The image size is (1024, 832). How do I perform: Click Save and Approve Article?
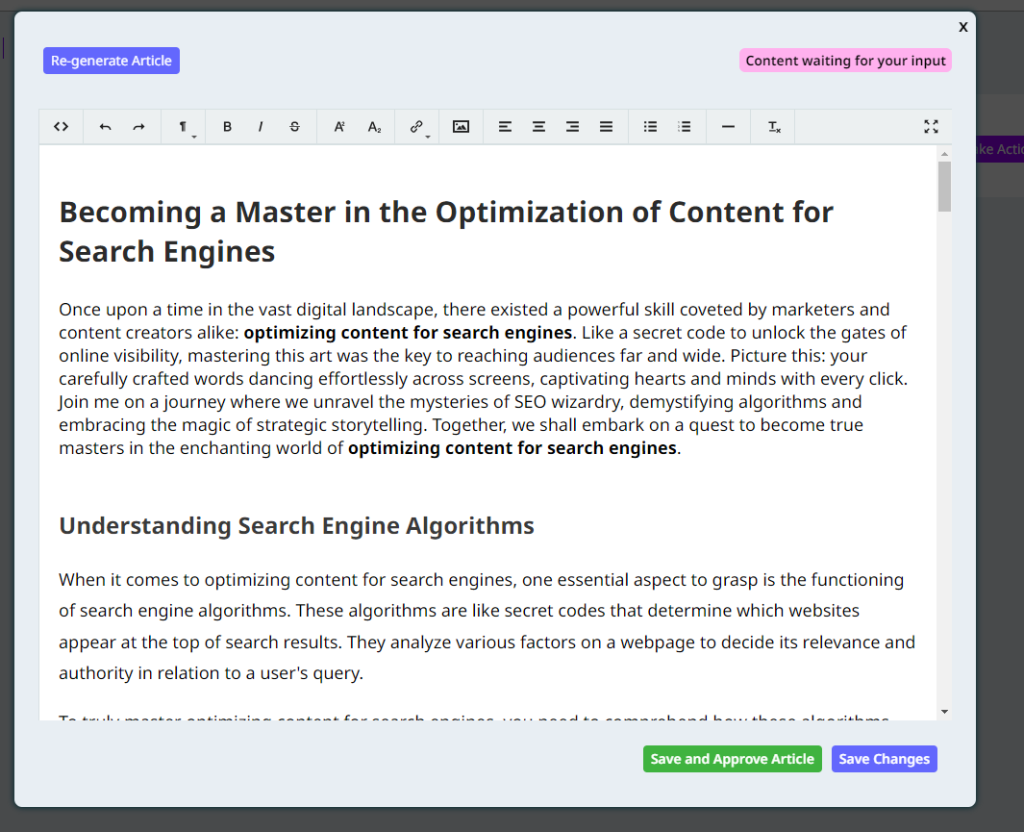pos(732,759)
